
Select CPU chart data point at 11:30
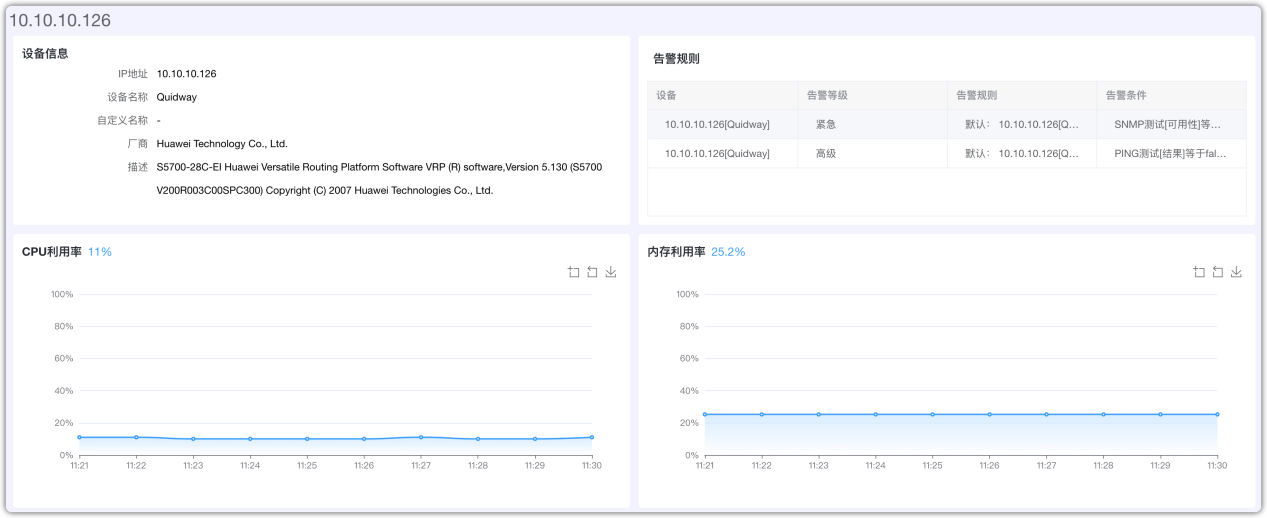(x=592, y=437)
